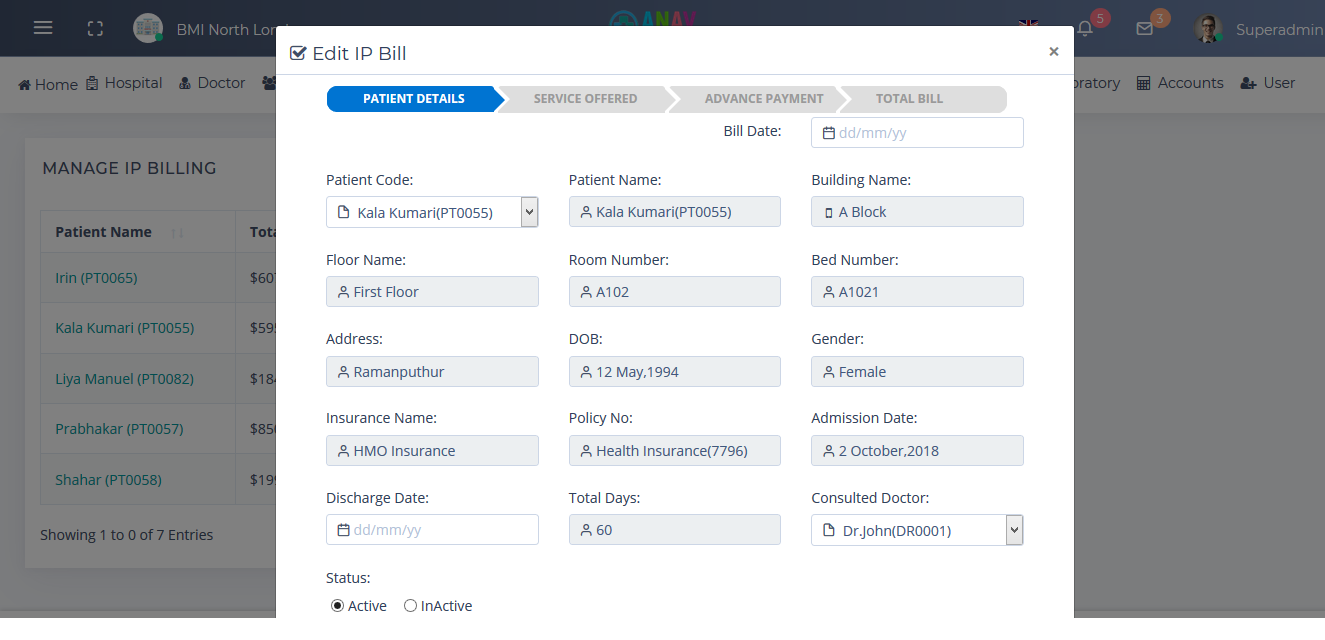Click the Showing entries text
The height and width of the screenshot is (640, 1325).
tap(127, 535)
